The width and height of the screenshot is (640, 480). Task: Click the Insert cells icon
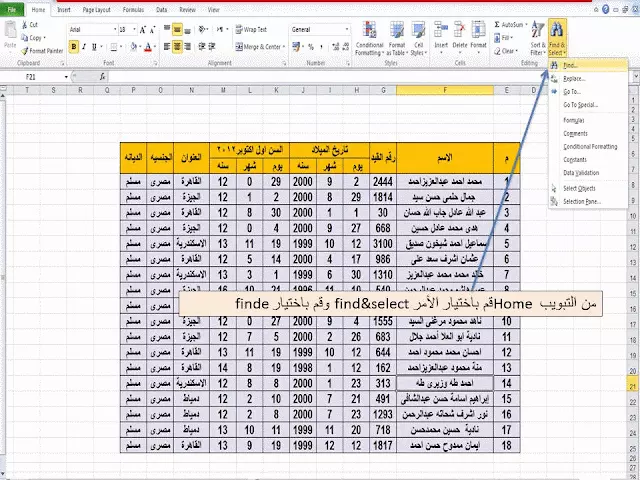click(x=441, y=29)
